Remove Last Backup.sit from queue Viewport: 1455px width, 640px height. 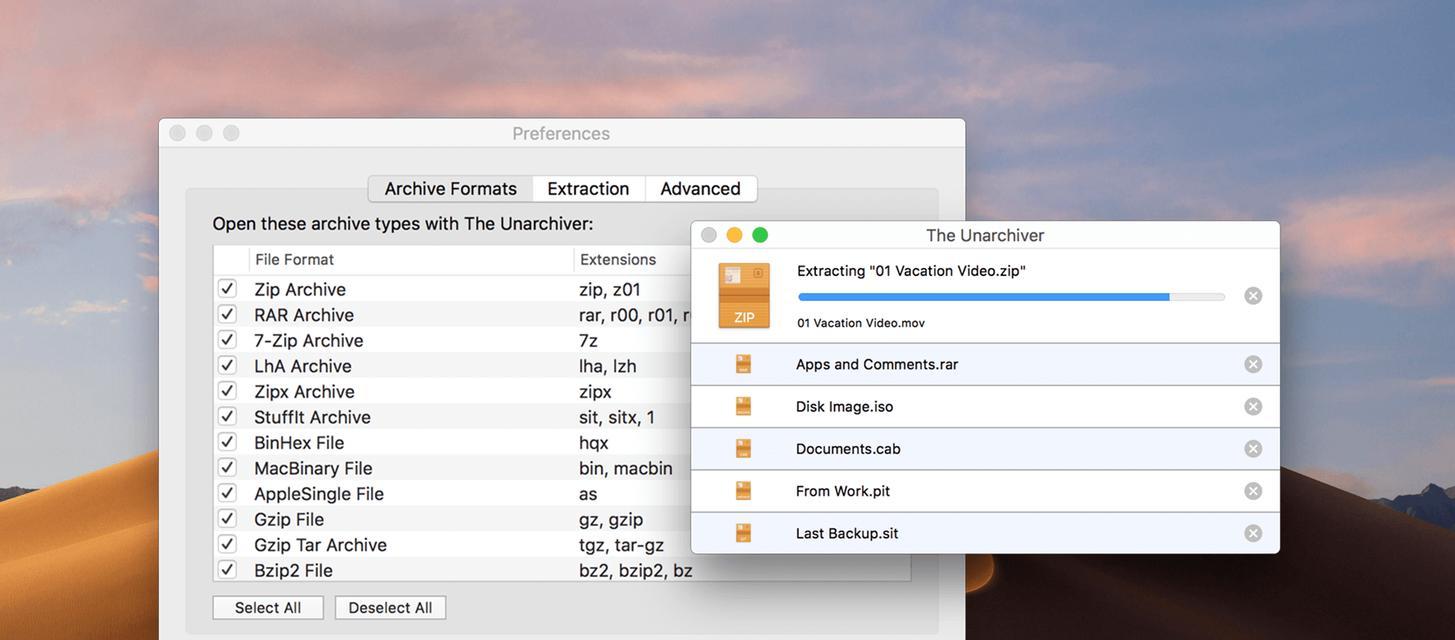1253,533
